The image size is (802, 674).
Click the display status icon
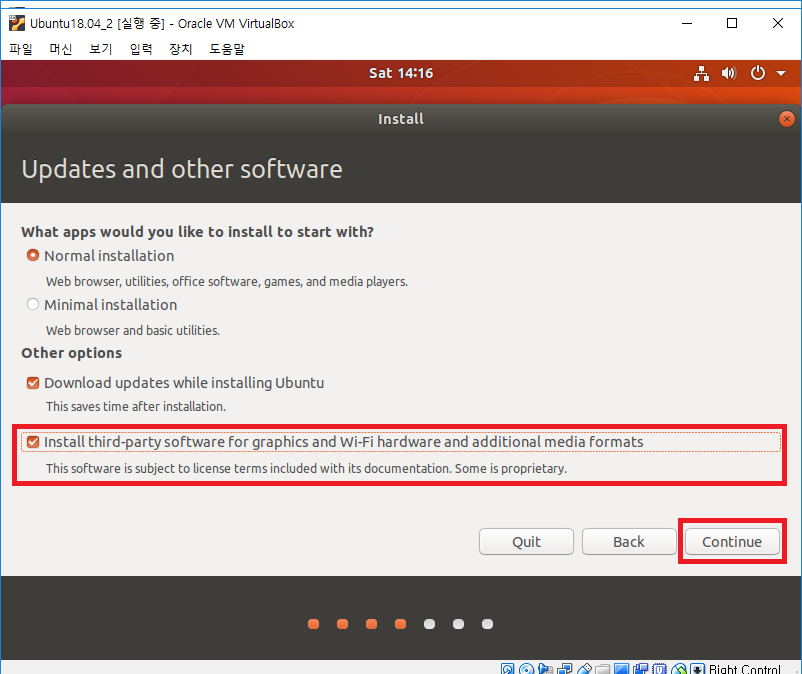[x=621, y=669]
